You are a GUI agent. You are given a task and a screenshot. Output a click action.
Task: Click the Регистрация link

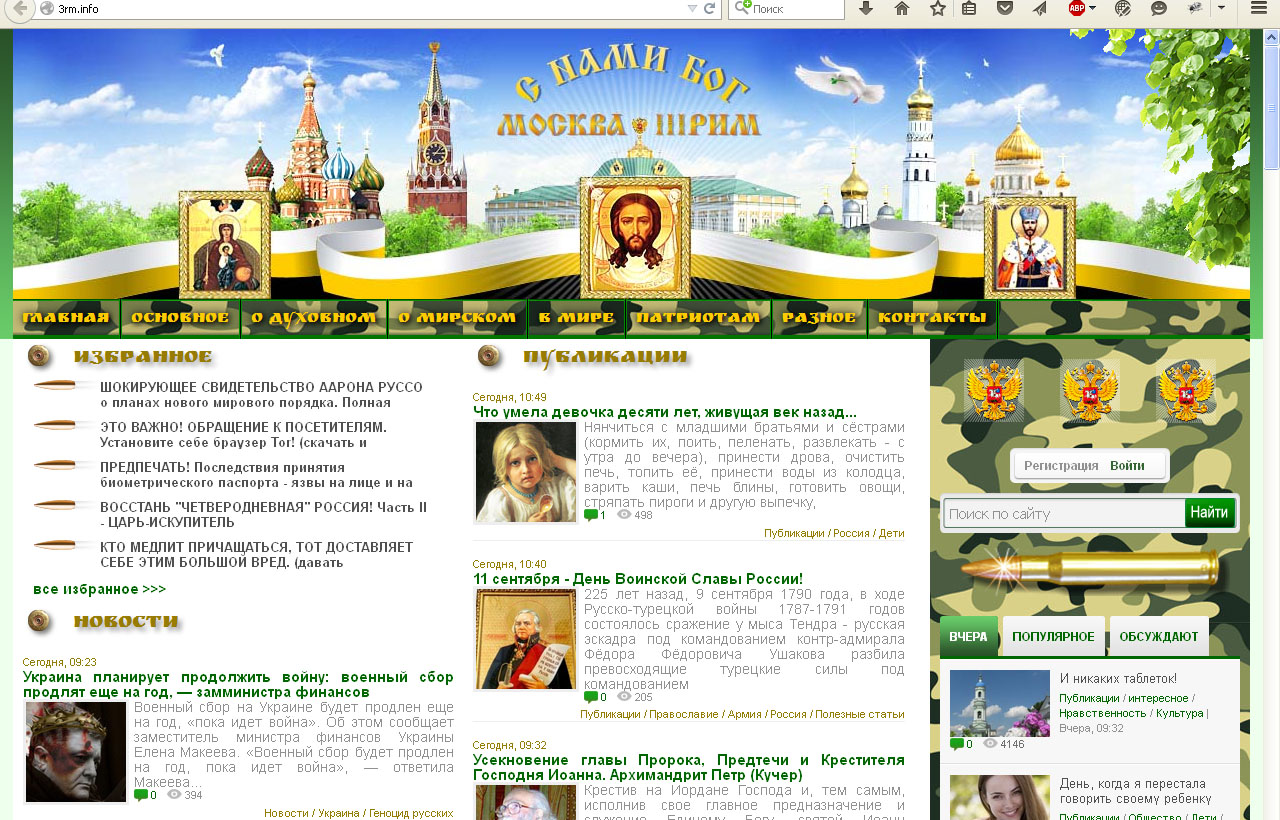(x=1061, y=466)
